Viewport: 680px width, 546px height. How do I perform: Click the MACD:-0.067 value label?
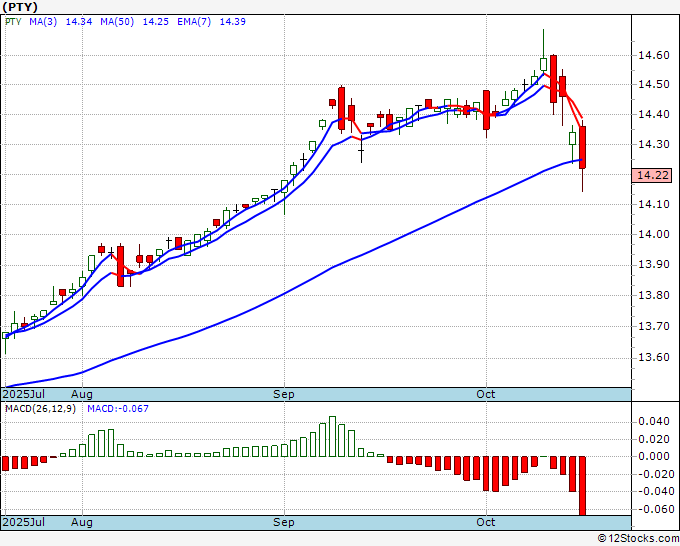tap(118, 409)
